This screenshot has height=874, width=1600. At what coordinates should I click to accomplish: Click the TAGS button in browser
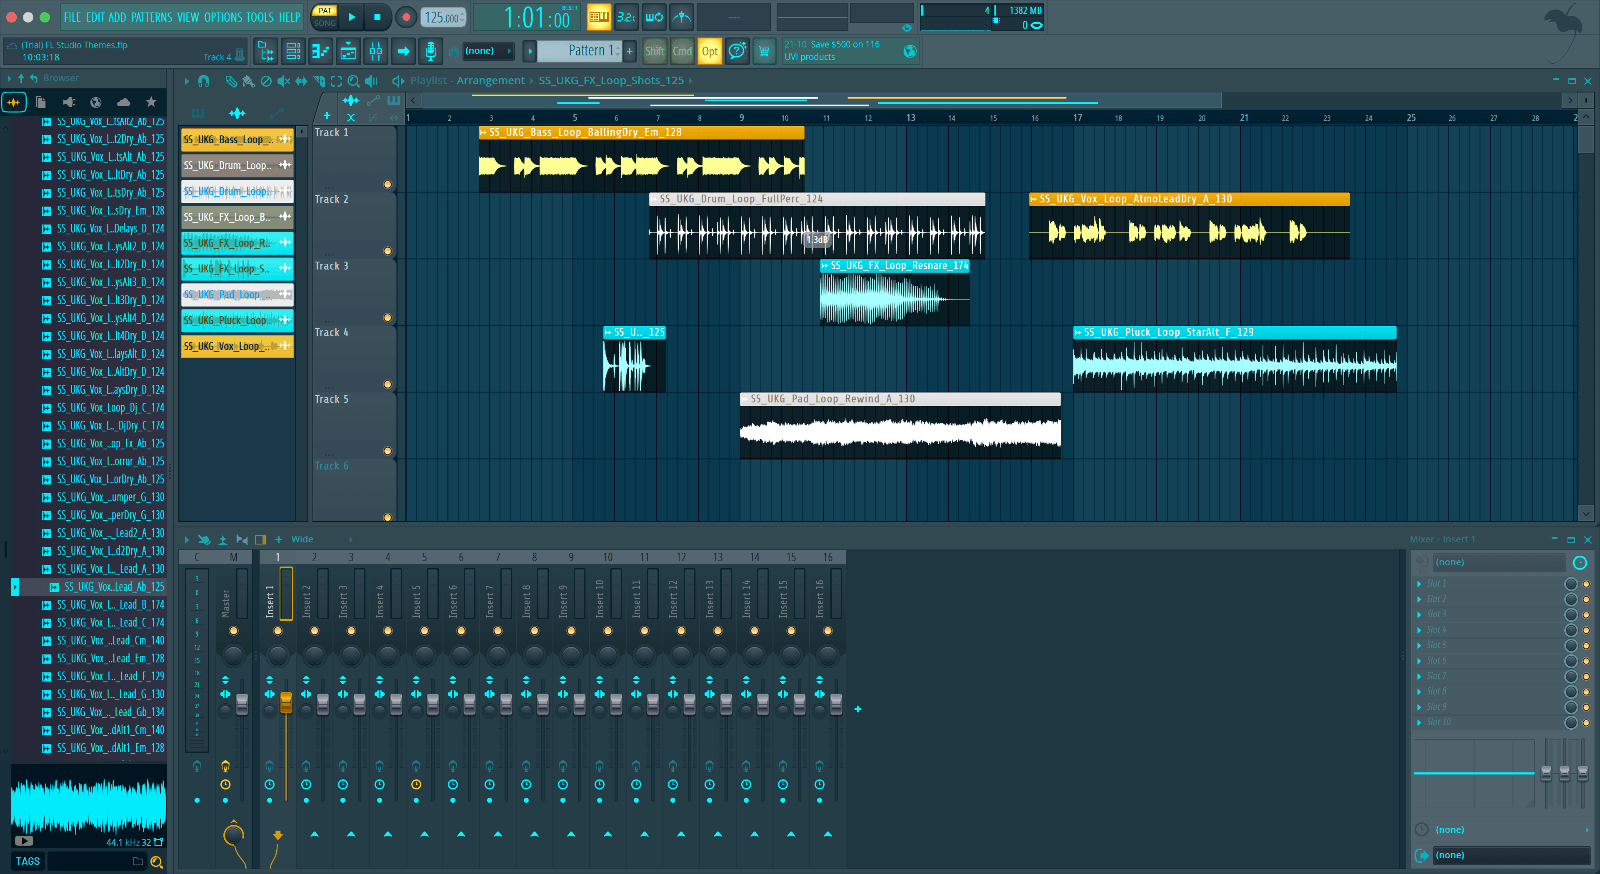[x=28, y=861]
